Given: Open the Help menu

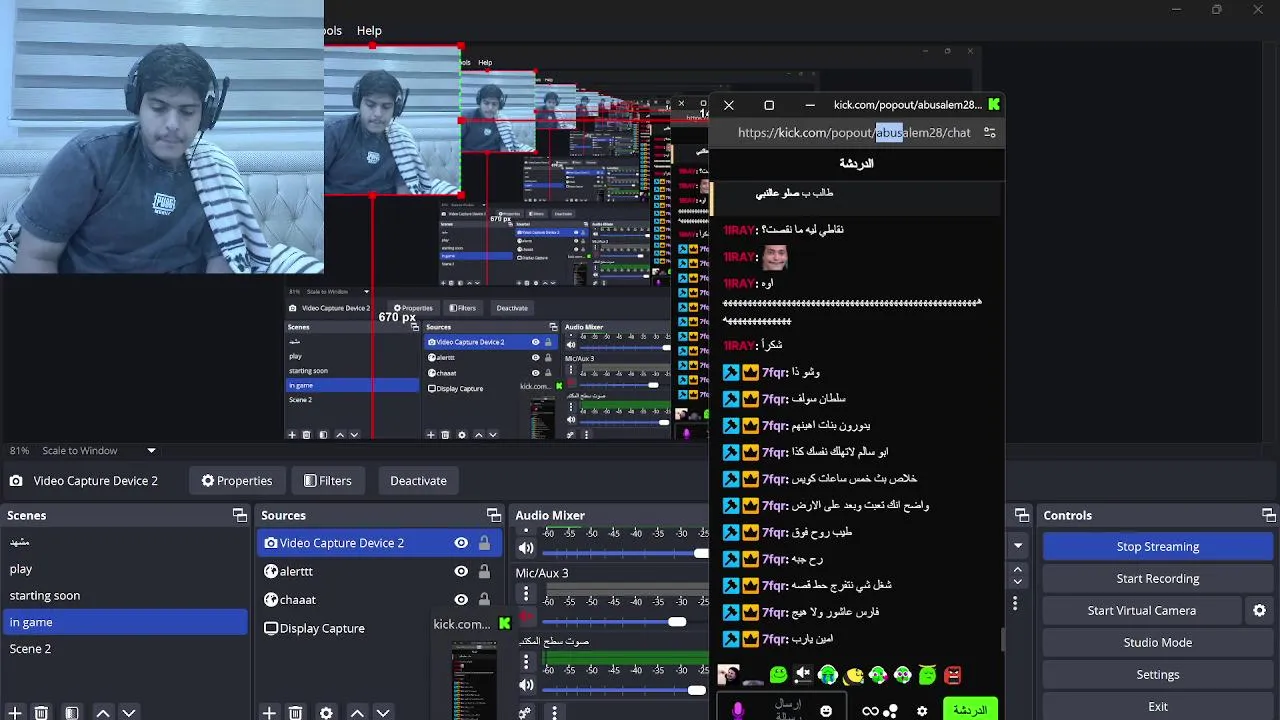Looking at the screenshot, I should click(x=369, y=31).
